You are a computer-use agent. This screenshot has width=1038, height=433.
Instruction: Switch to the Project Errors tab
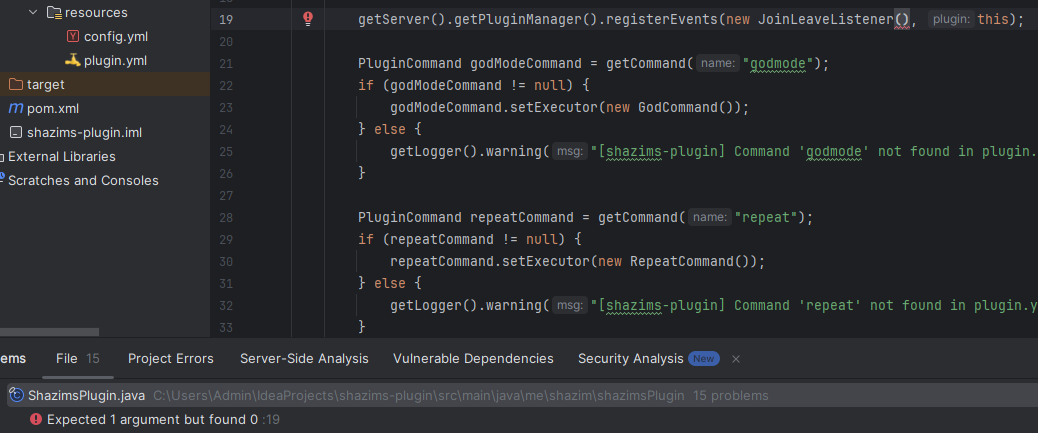[170, 358]
